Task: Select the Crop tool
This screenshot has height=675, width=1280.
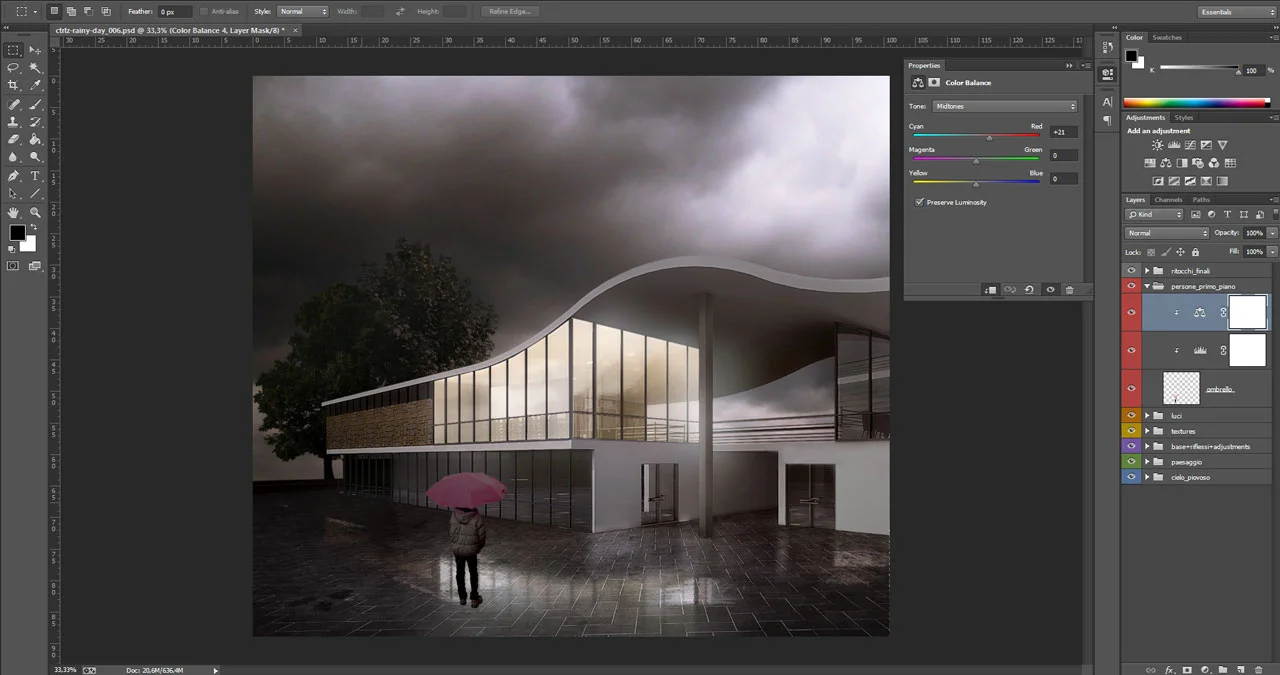Action: tap(14, 85)
